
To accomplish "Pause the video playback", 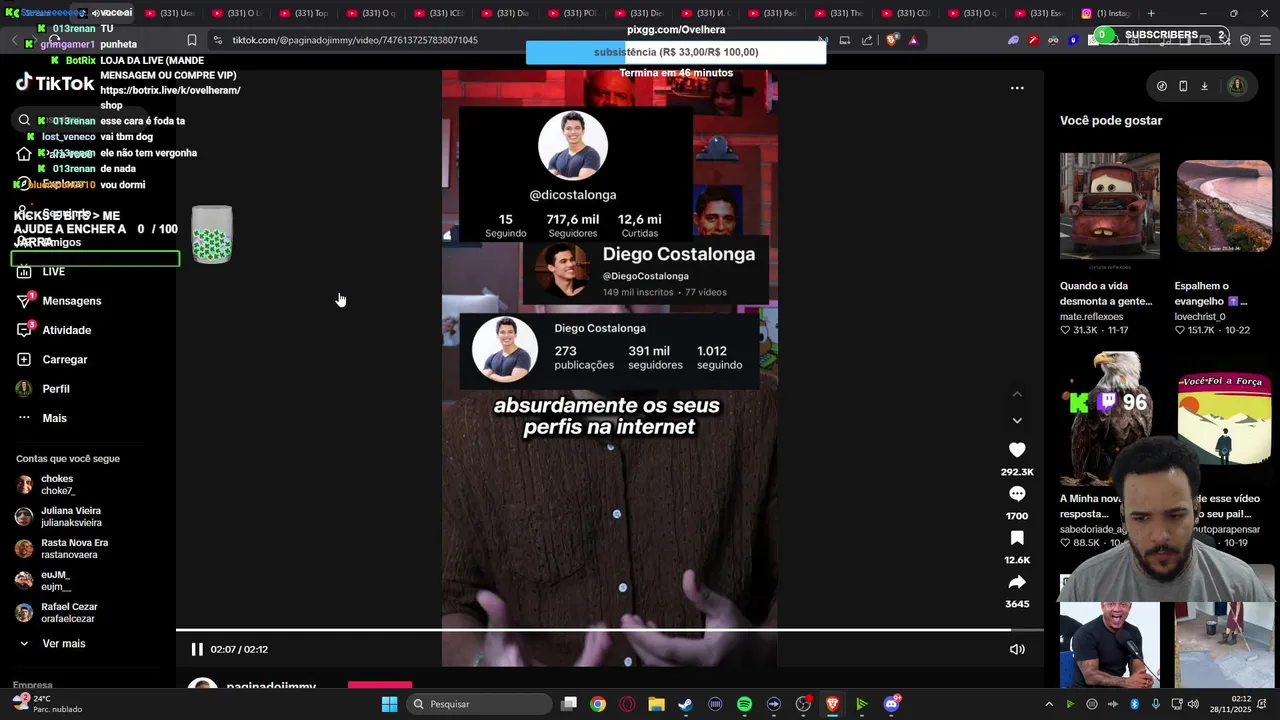I will pyautogui.click(x=197, y=649).
